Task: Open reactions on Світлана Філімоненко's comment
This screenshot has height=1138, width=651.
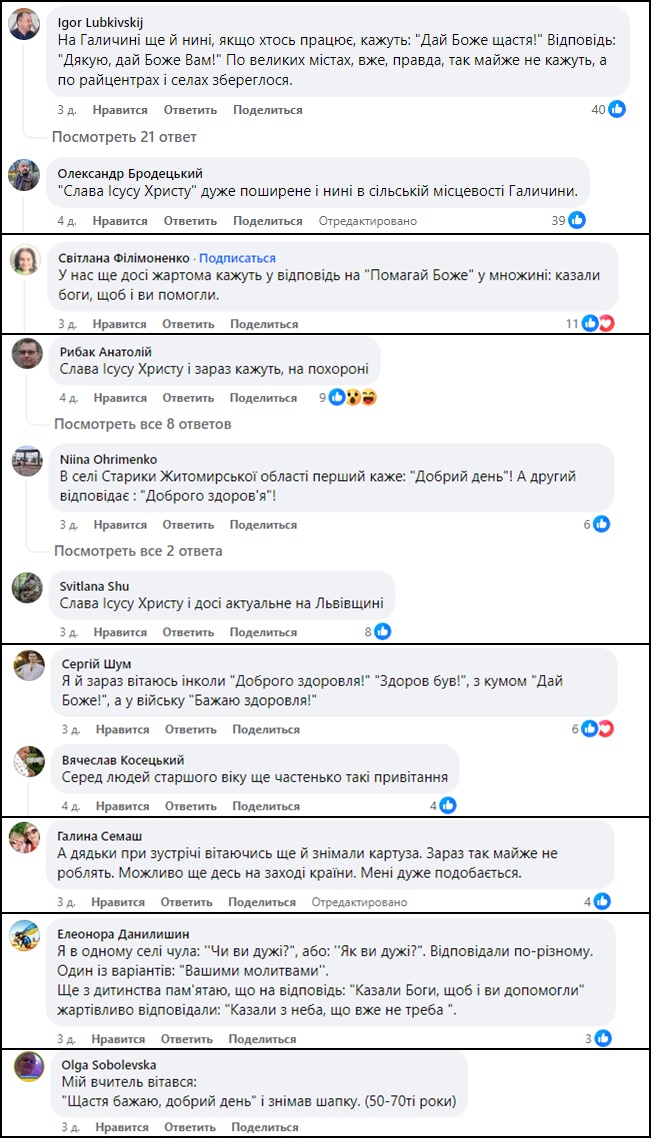Action: 597,323
